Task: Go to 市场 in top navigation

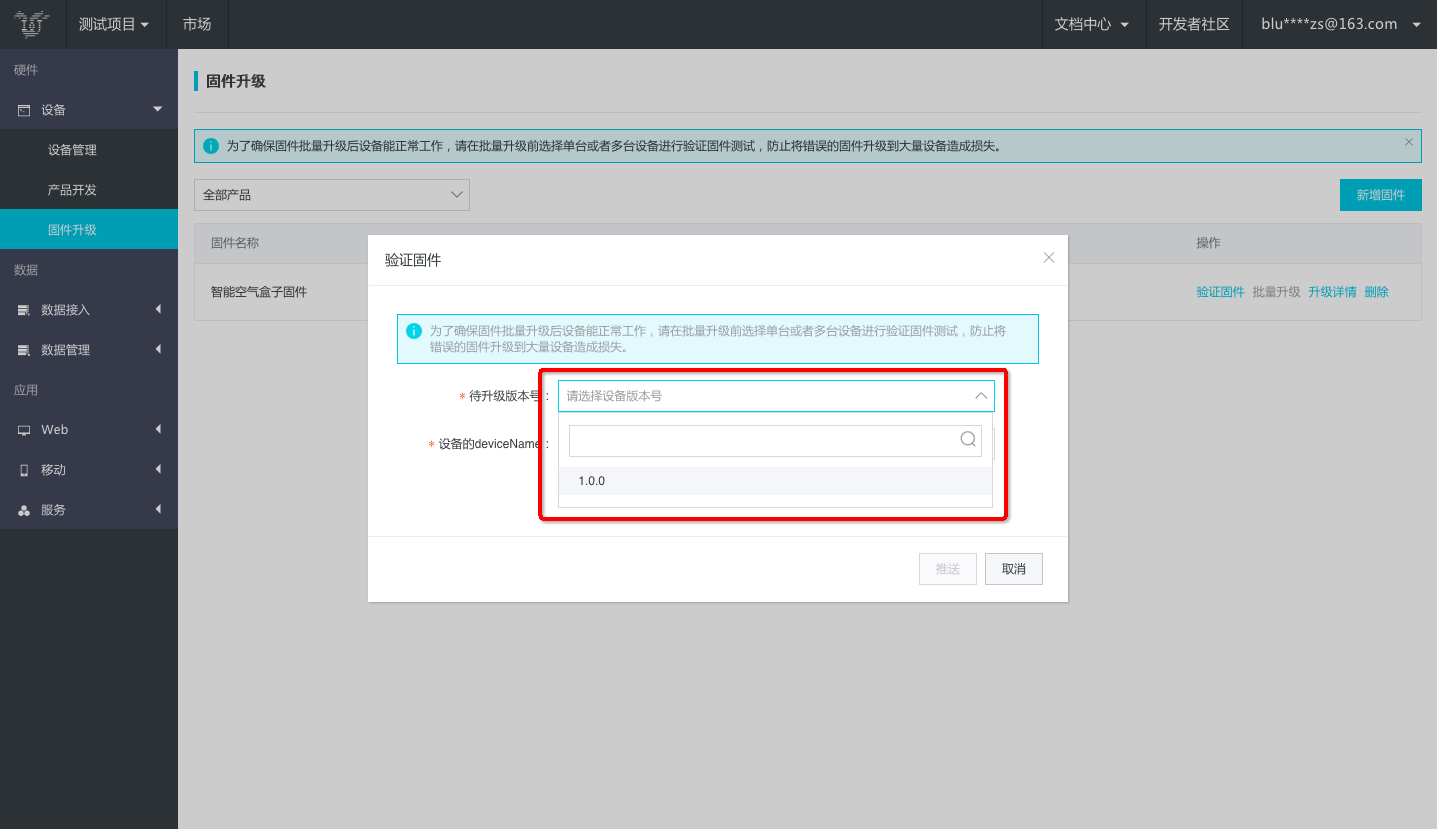Action: point(197,24)
